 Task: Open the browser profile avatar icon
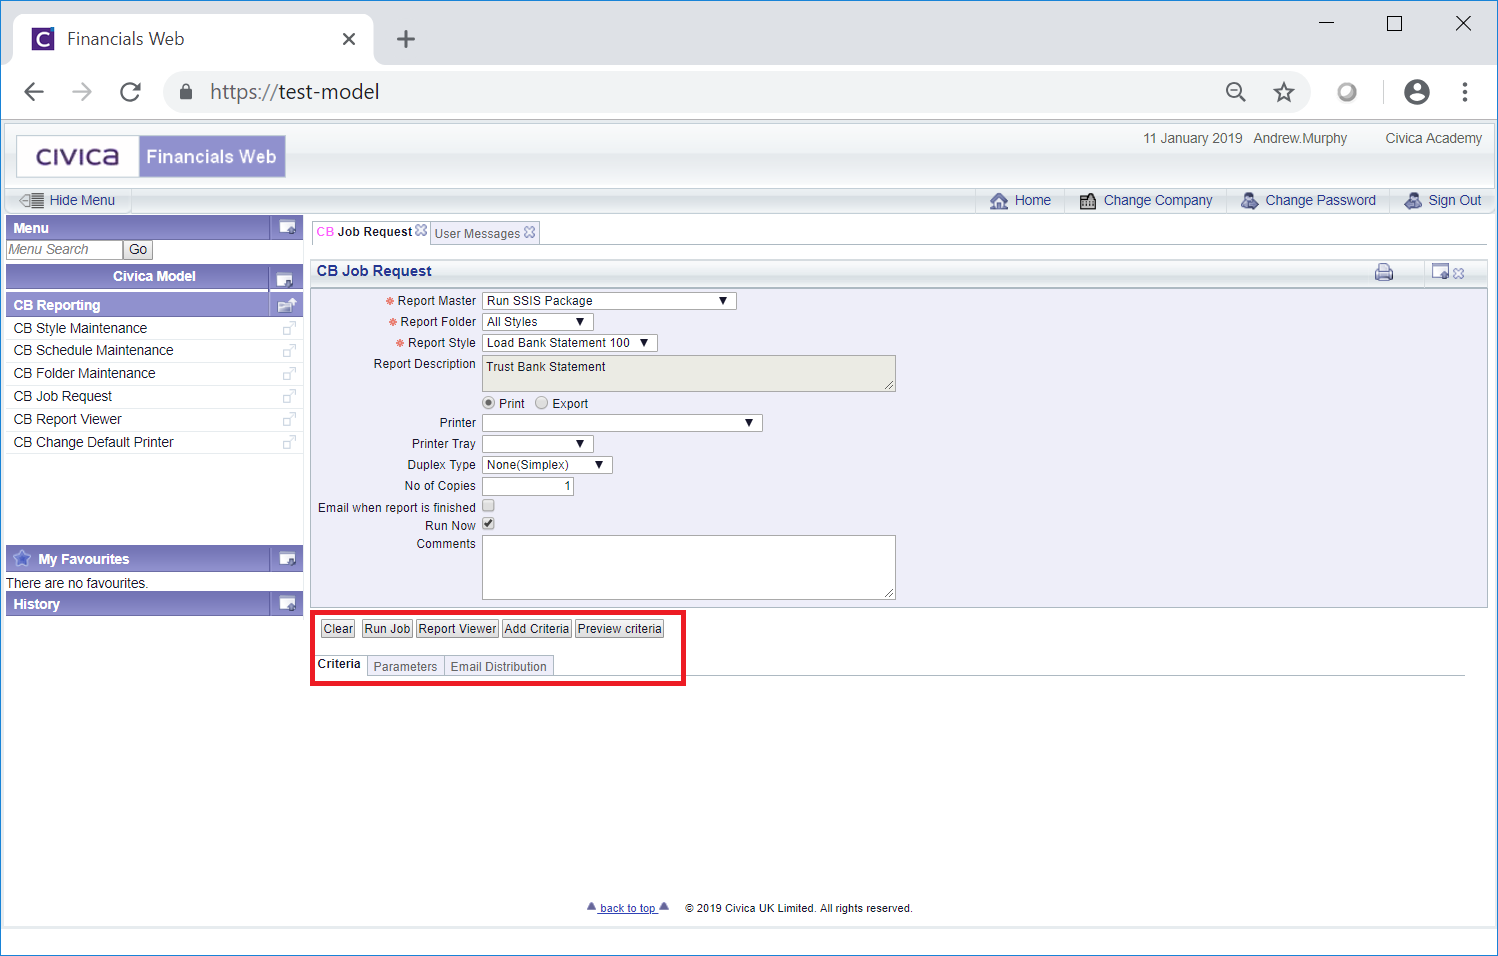coord(1417,92)
